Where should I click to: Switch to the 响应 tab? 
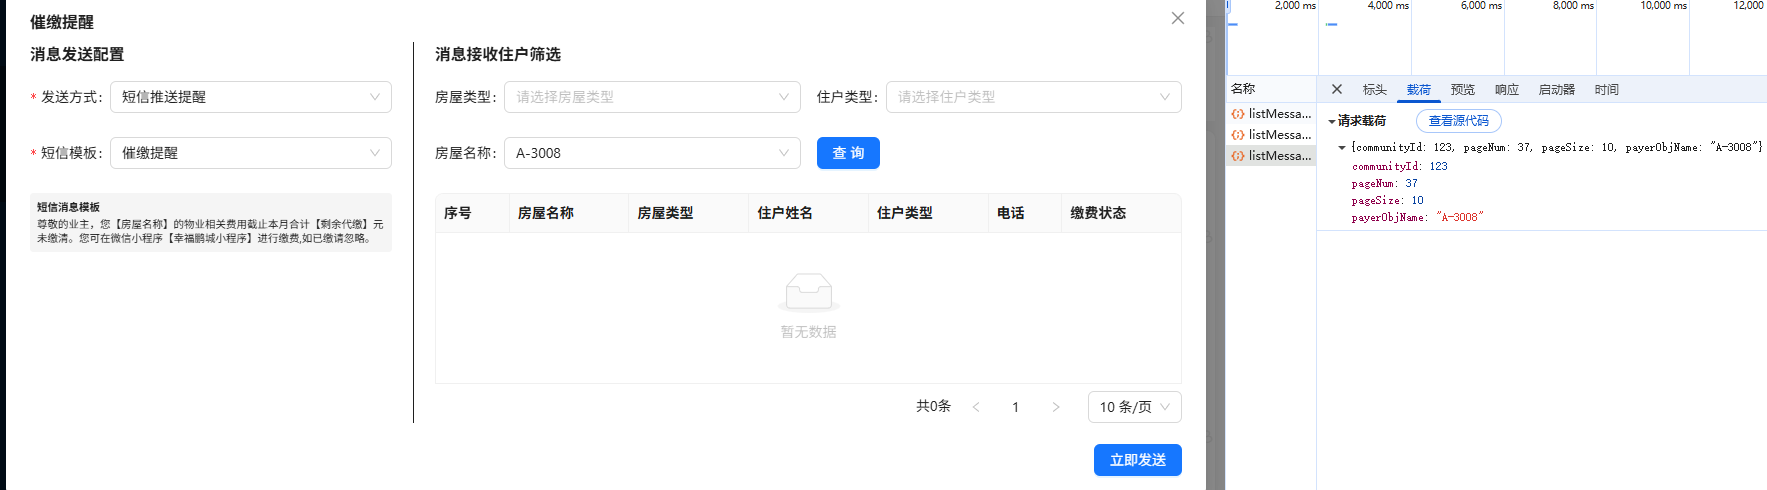tap(1506, 89)
